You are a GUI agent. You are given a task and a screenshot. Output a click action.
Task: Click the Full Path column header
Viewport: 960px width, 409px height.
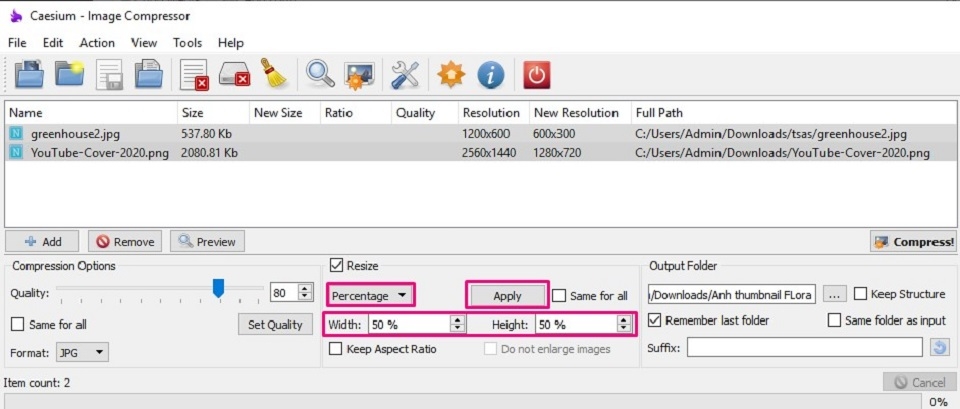pos(793,113)
